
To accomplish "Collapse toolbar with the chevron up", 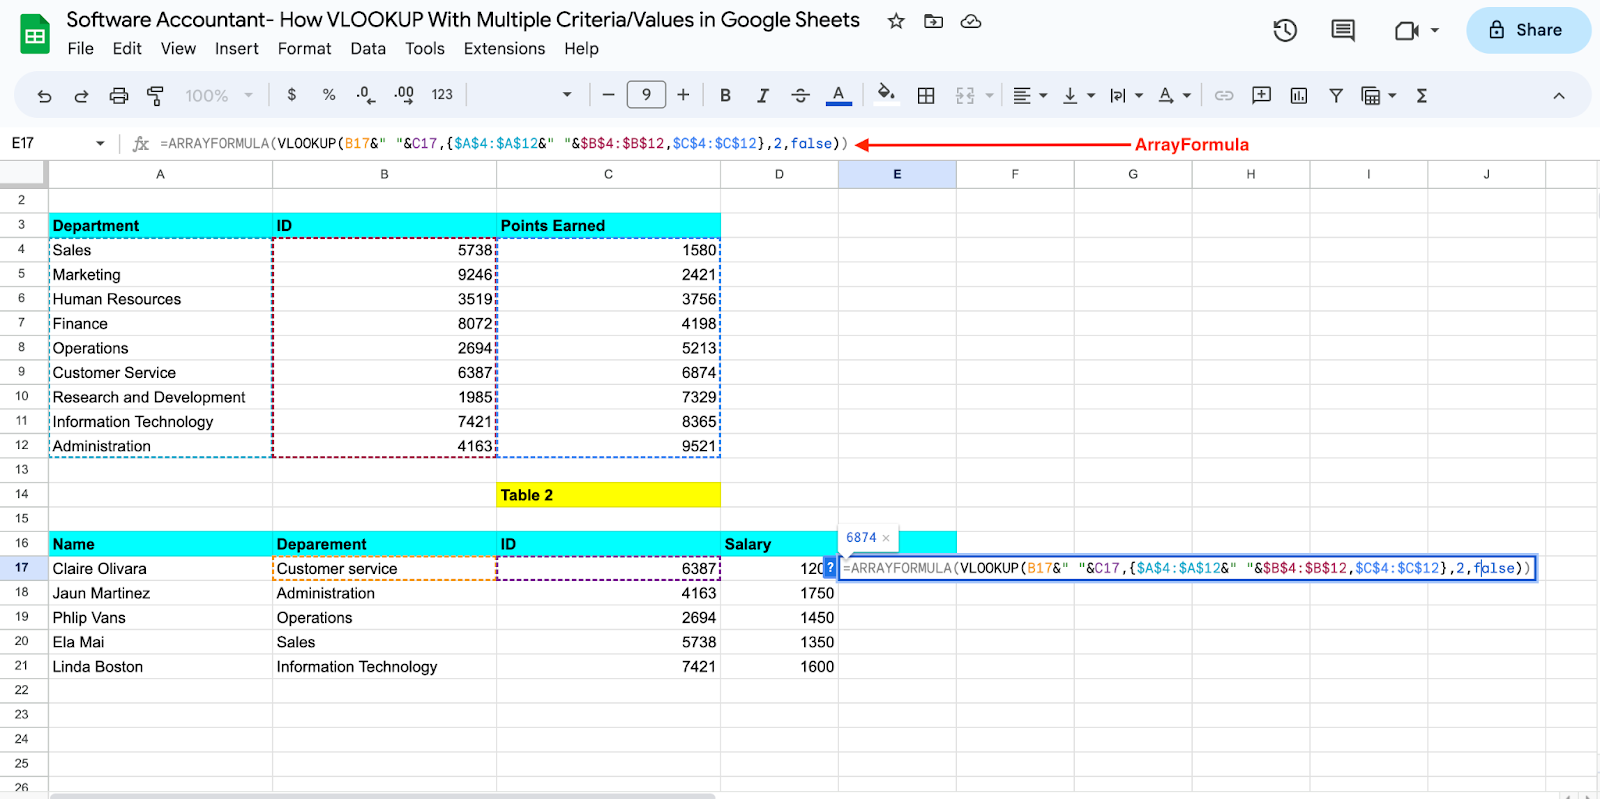I will [x=1558, y=96].
